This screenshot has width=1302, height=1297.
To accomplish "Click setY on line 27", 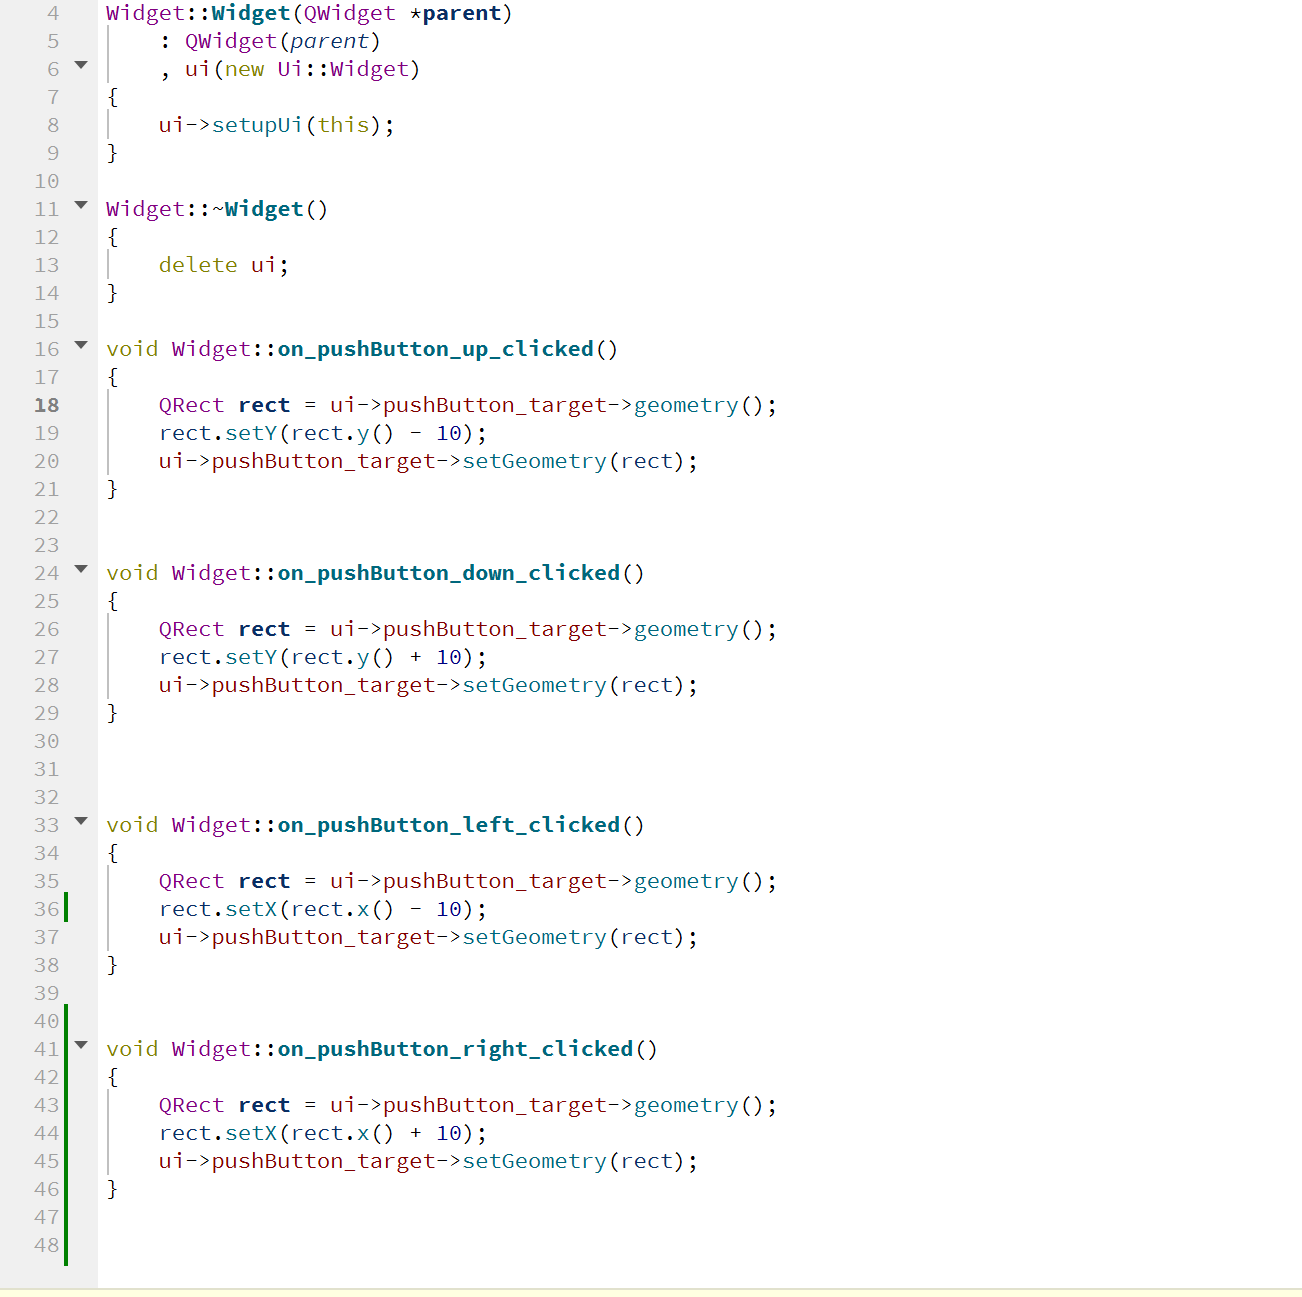I will pos(251,657).
